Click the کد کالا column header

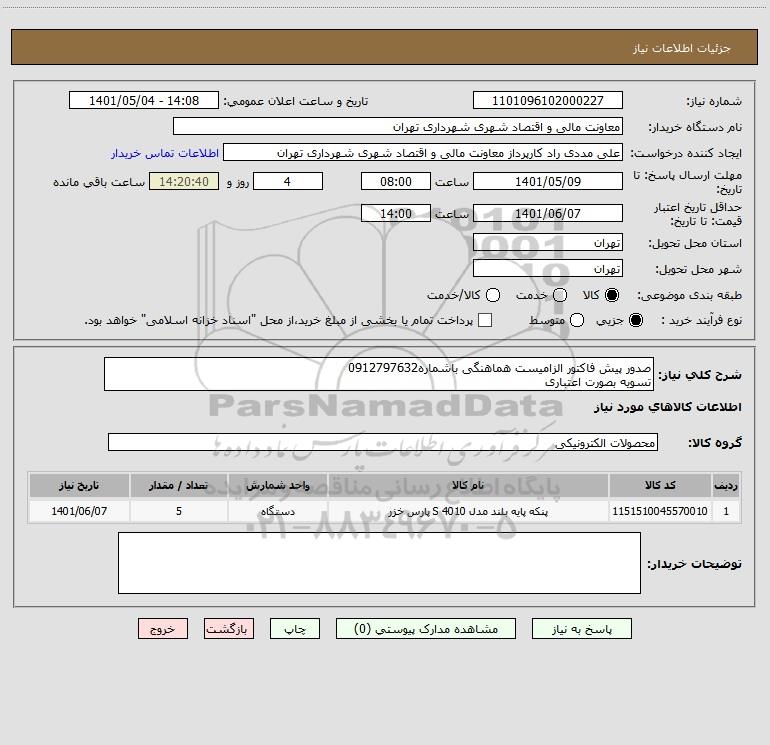pos(660,486)
